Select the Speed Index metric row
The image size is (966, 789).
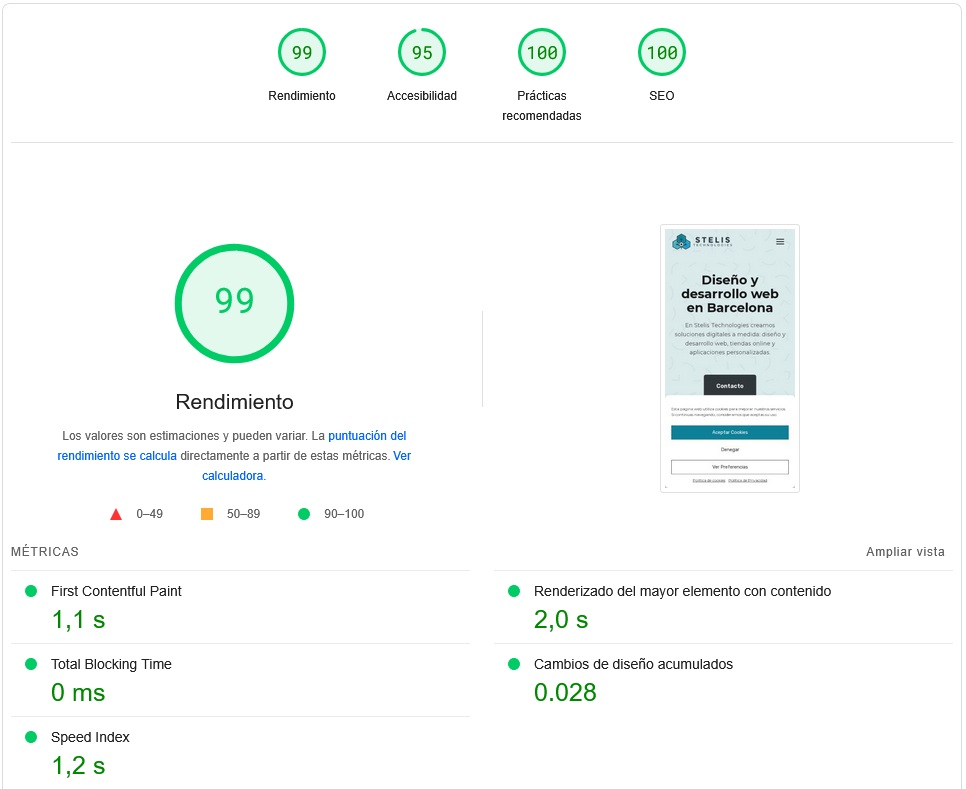pyautogui.click(x=90, y=737)
